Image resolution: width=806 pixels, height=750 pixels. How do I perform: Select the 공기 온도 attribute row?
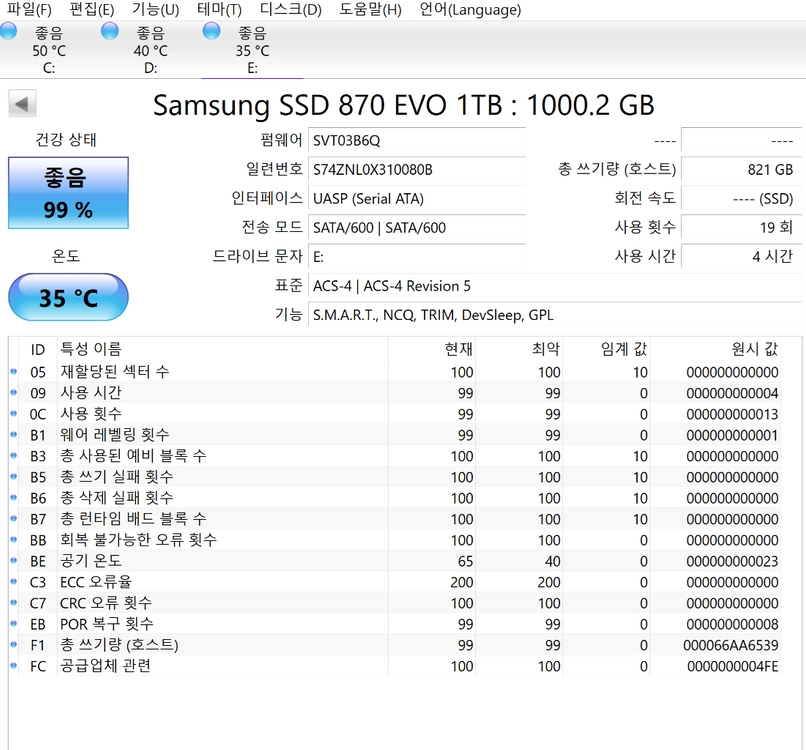pyautogui.click(x=395, y=561)
